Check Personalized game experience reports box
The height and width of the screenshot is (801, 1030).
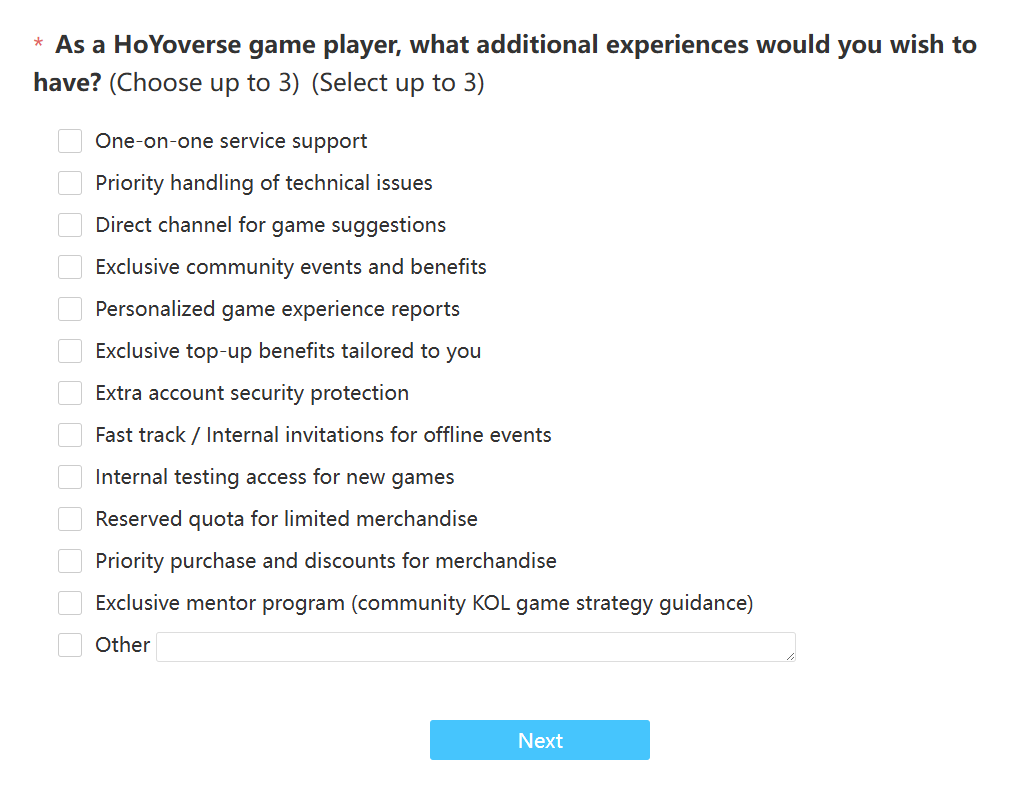[70, 309]
